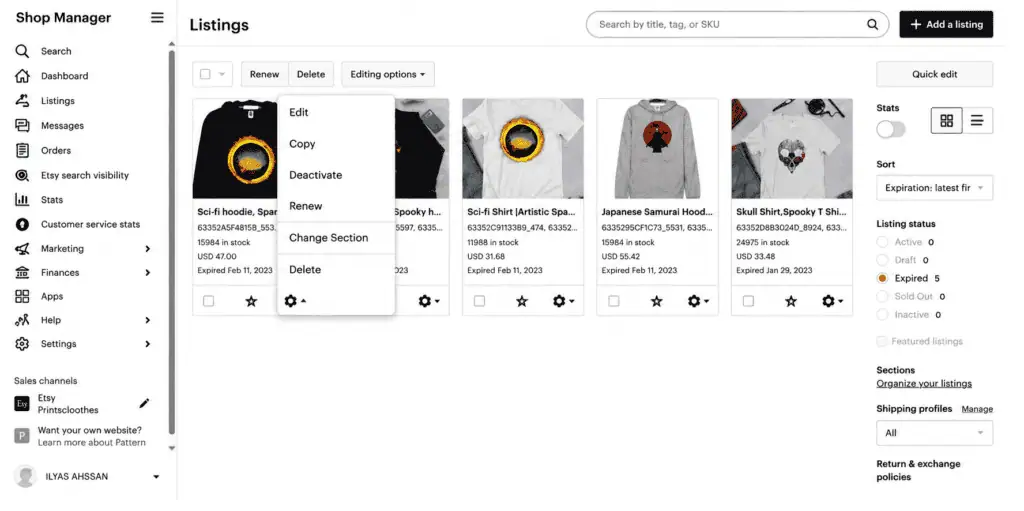The height and width of the screenshot is (511, 1024).
Task: Click the Marketing megaphone icon
Action: click(x=22, y=248)
